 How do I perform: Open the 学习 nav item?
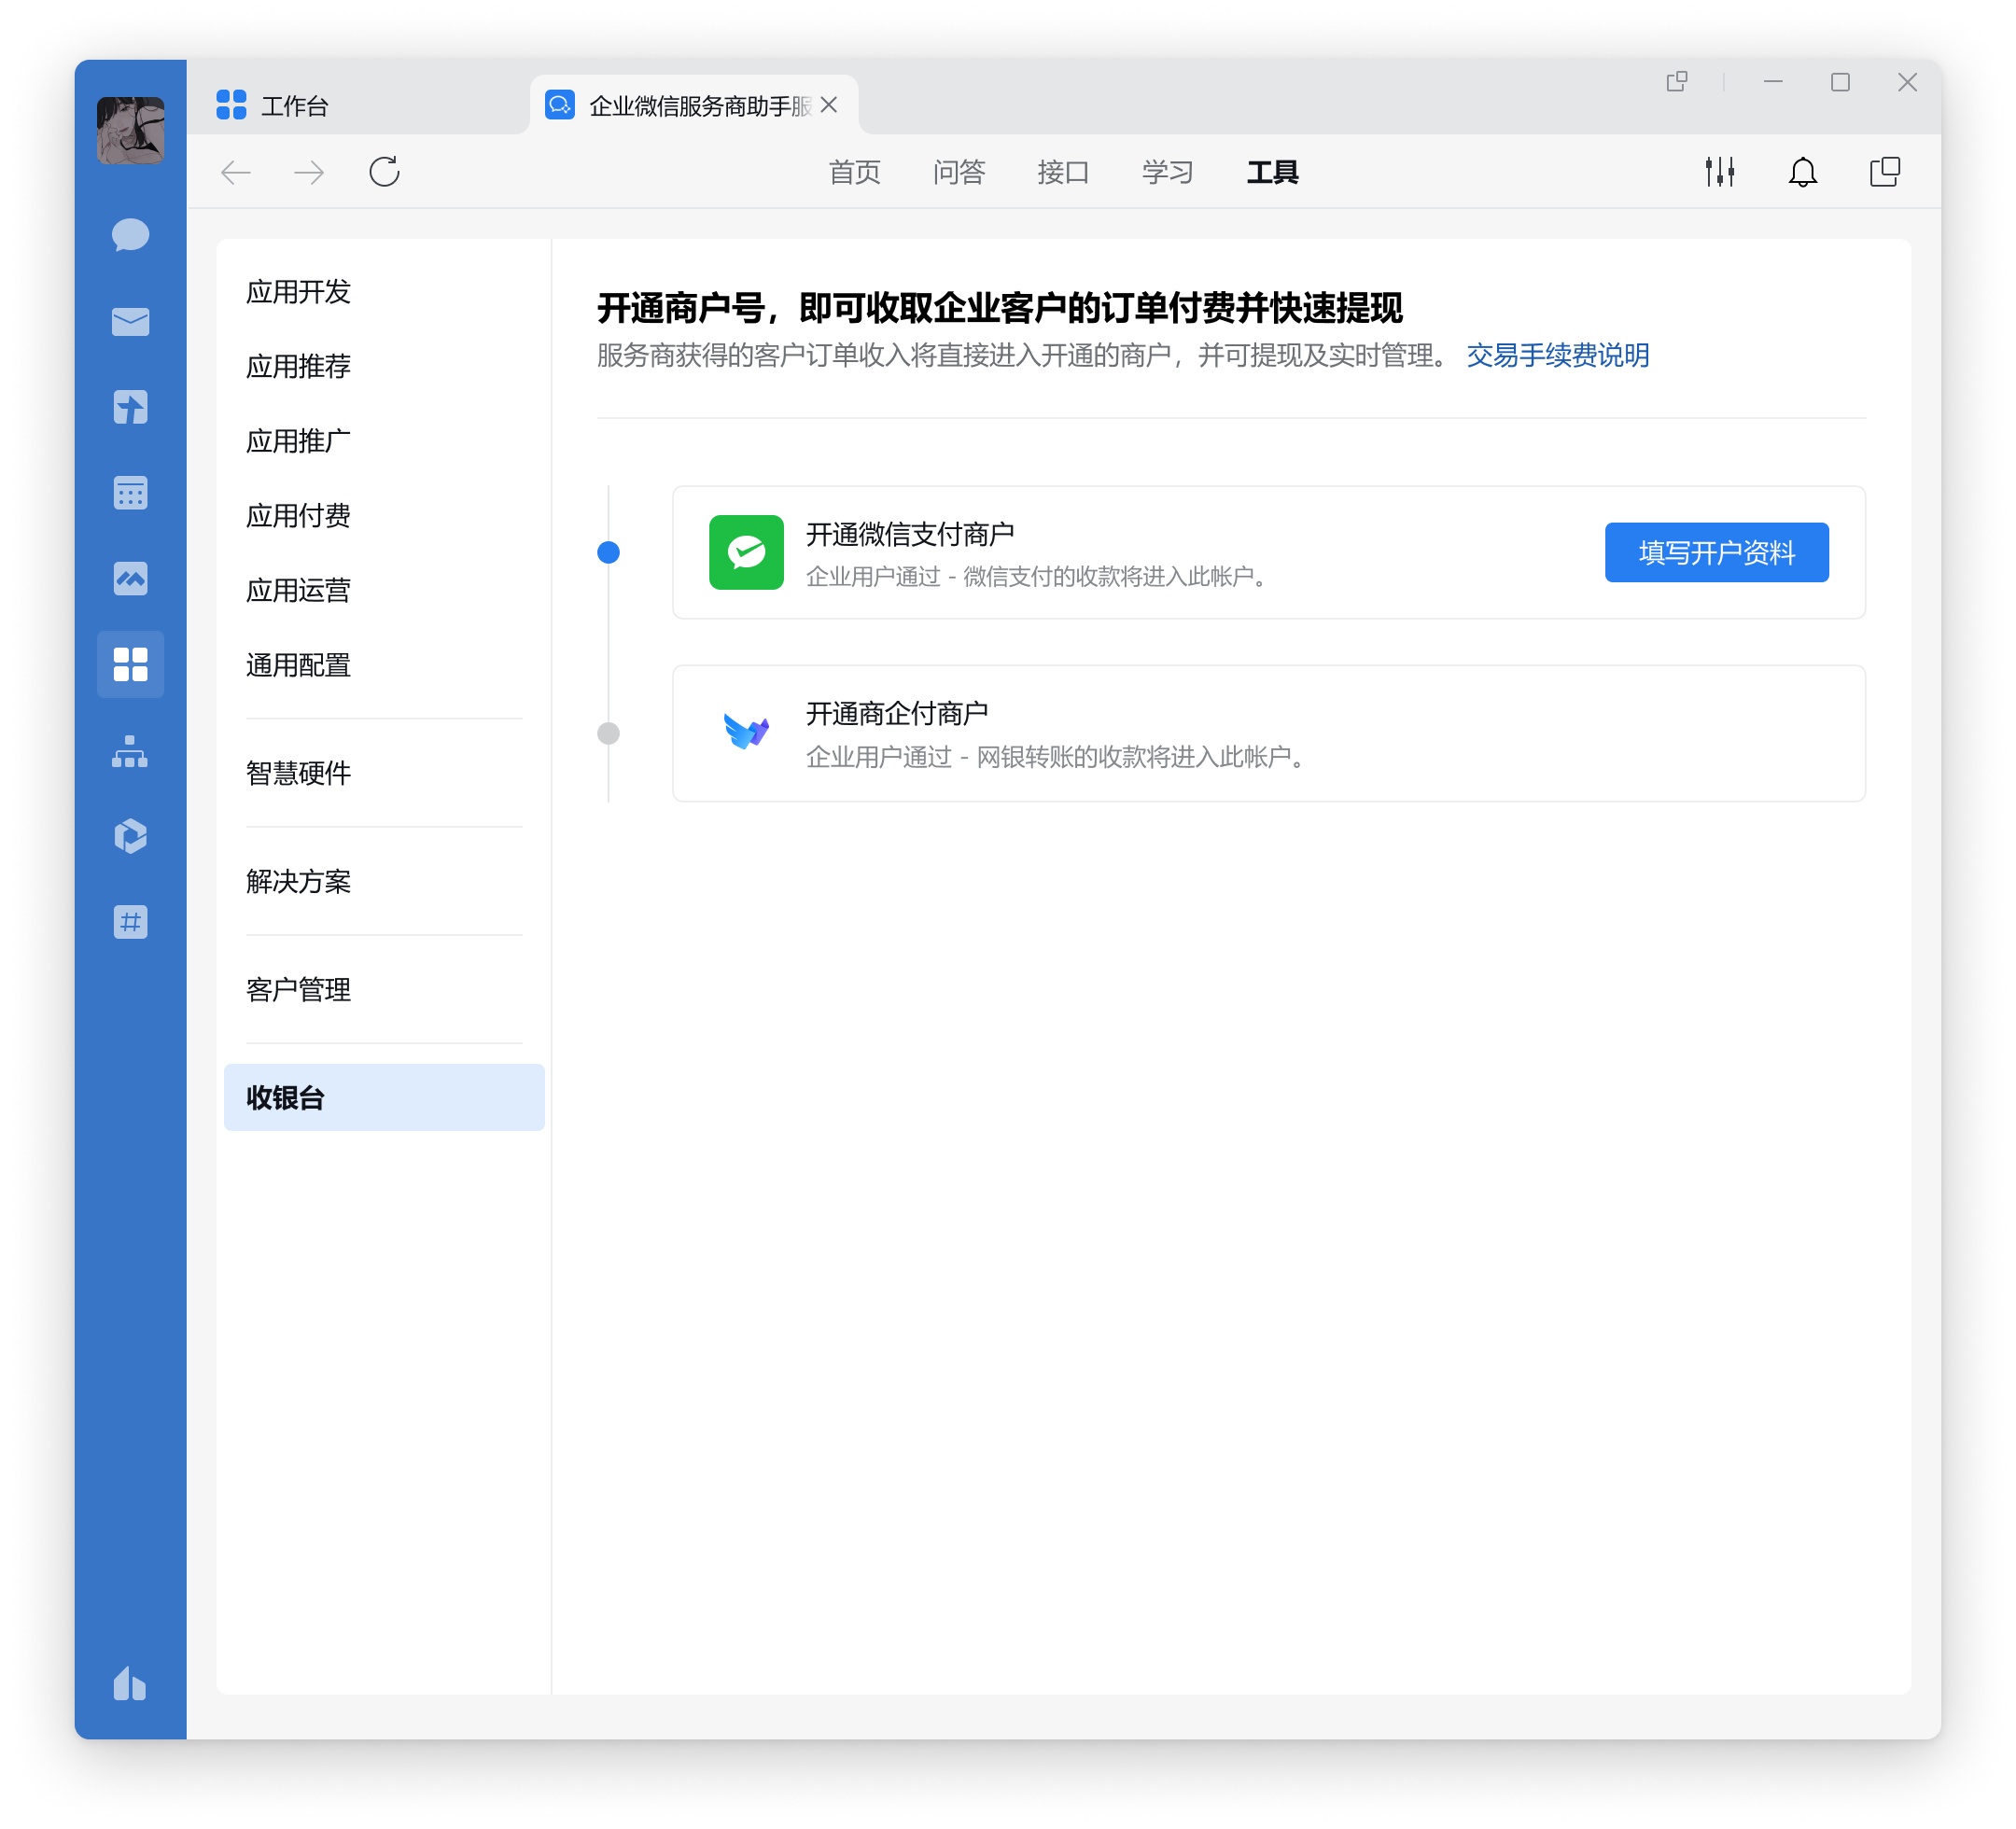tap(1168, 172)
